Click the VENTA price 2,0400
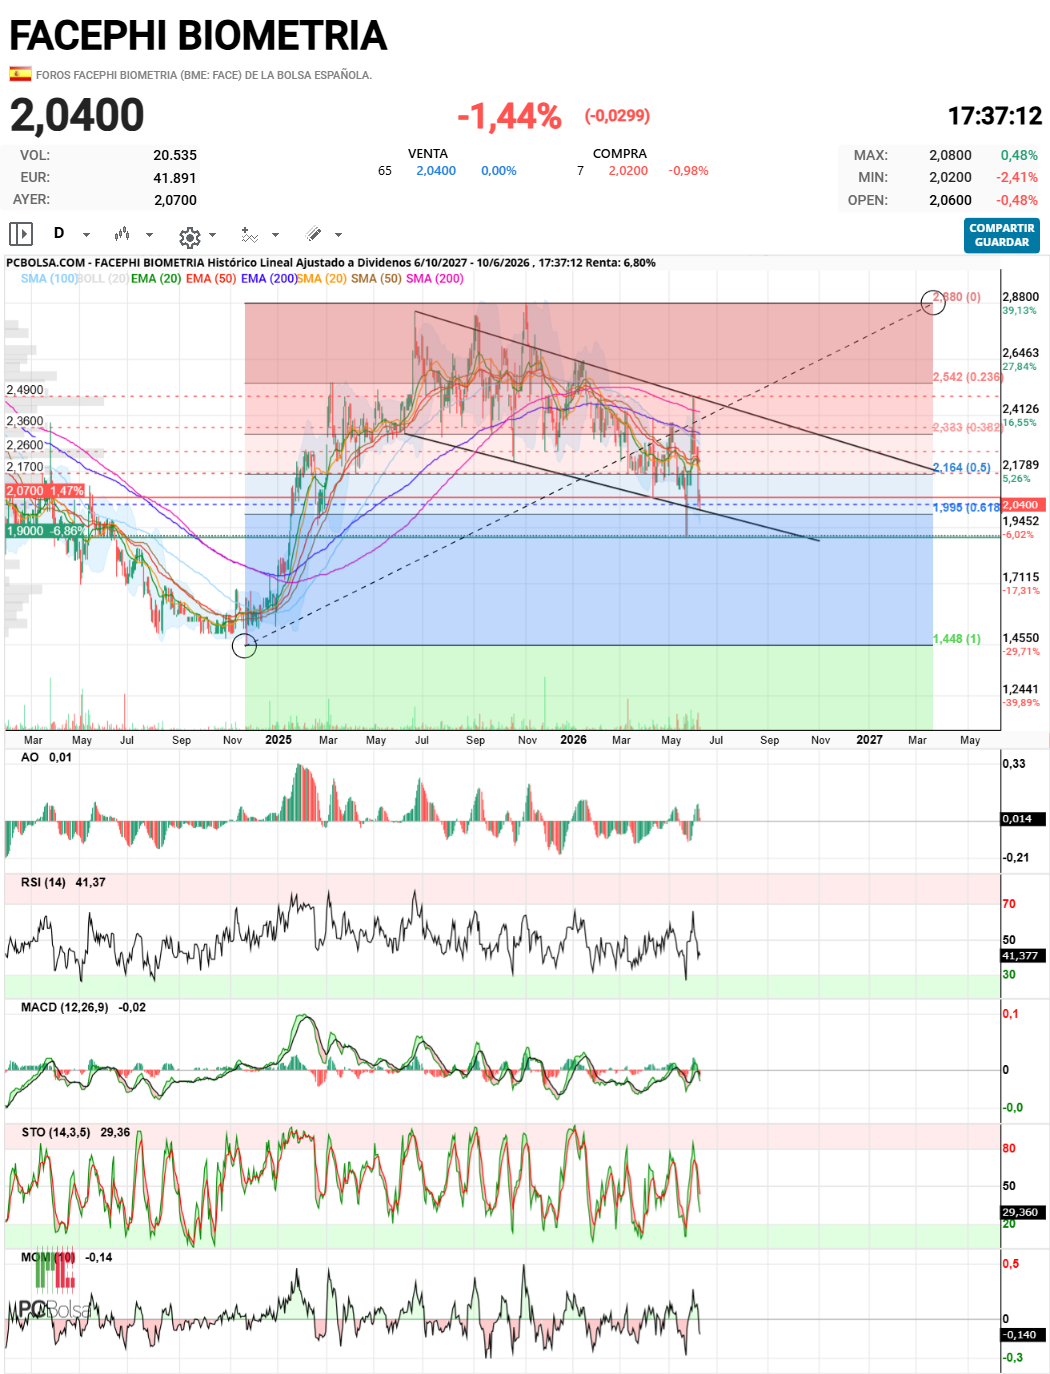This screenshot has width=1050, height=1374. tap(436, 171)
